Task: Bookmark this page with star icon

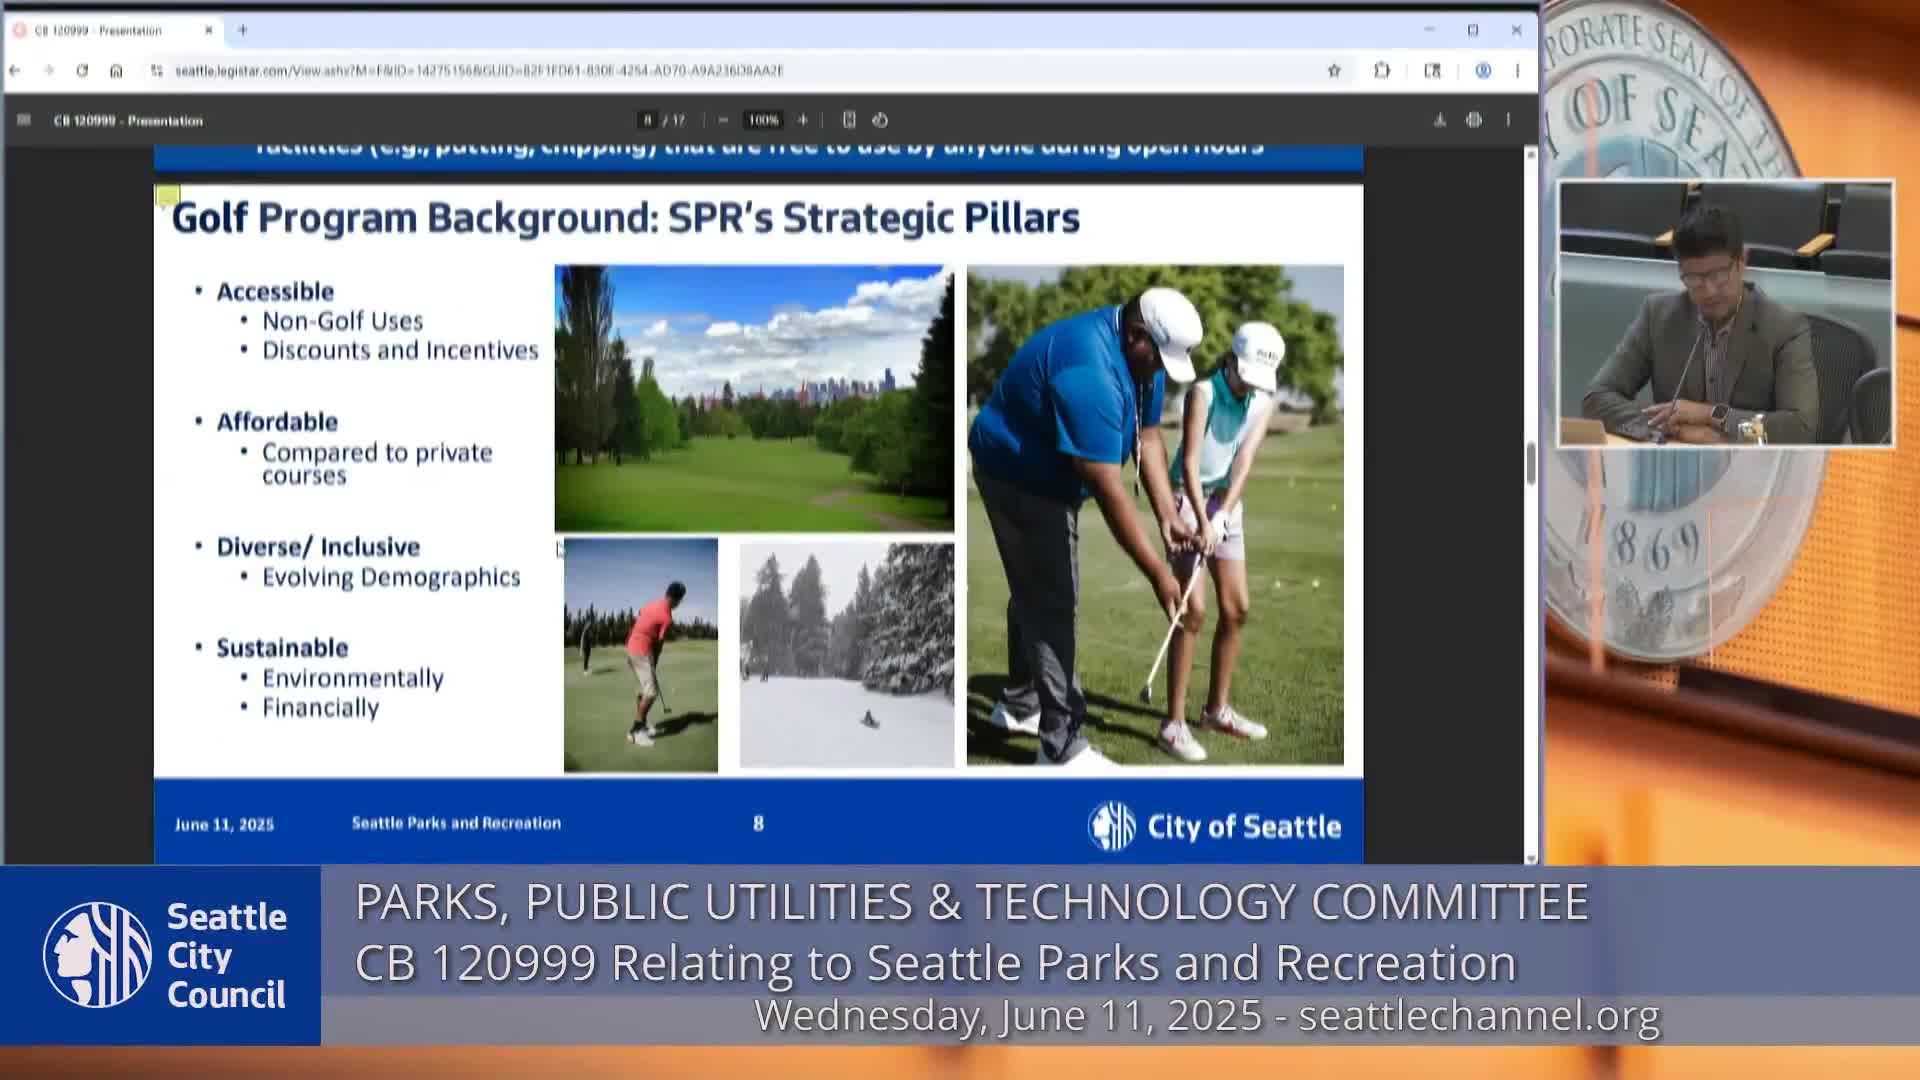Action: [1334, 71]
